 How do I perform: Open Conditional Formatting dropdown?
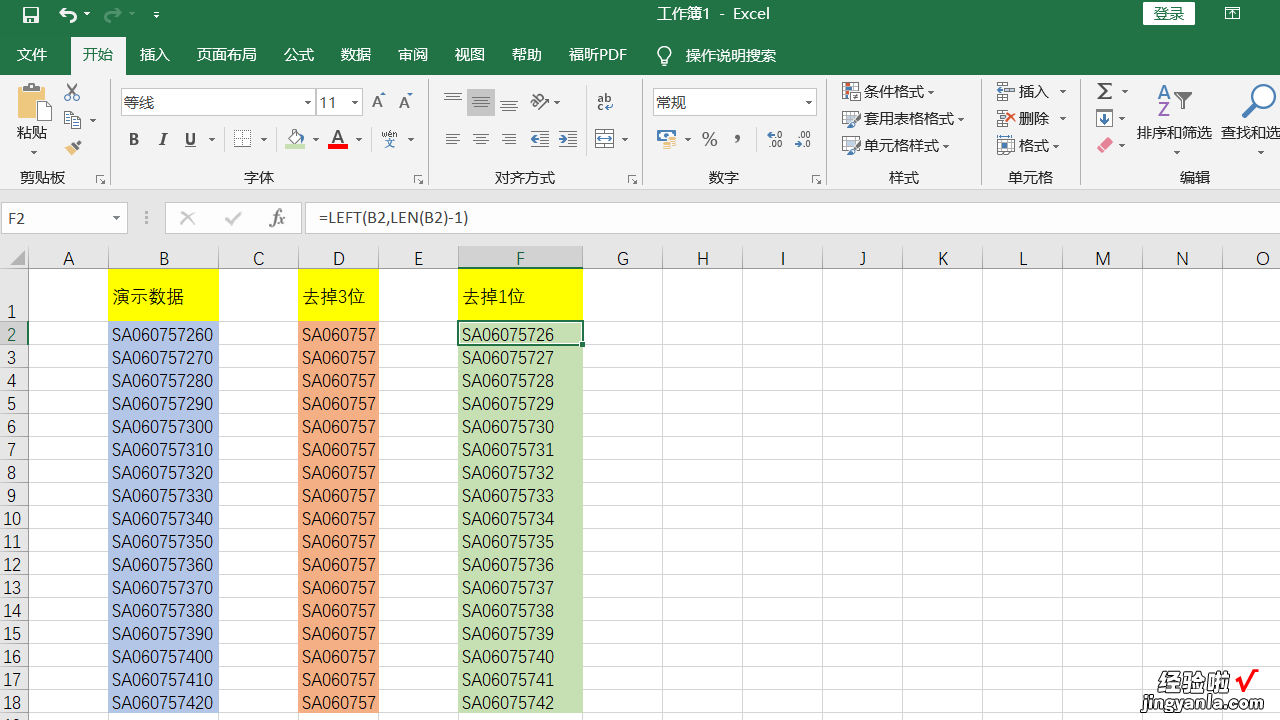tap(889, 91)
